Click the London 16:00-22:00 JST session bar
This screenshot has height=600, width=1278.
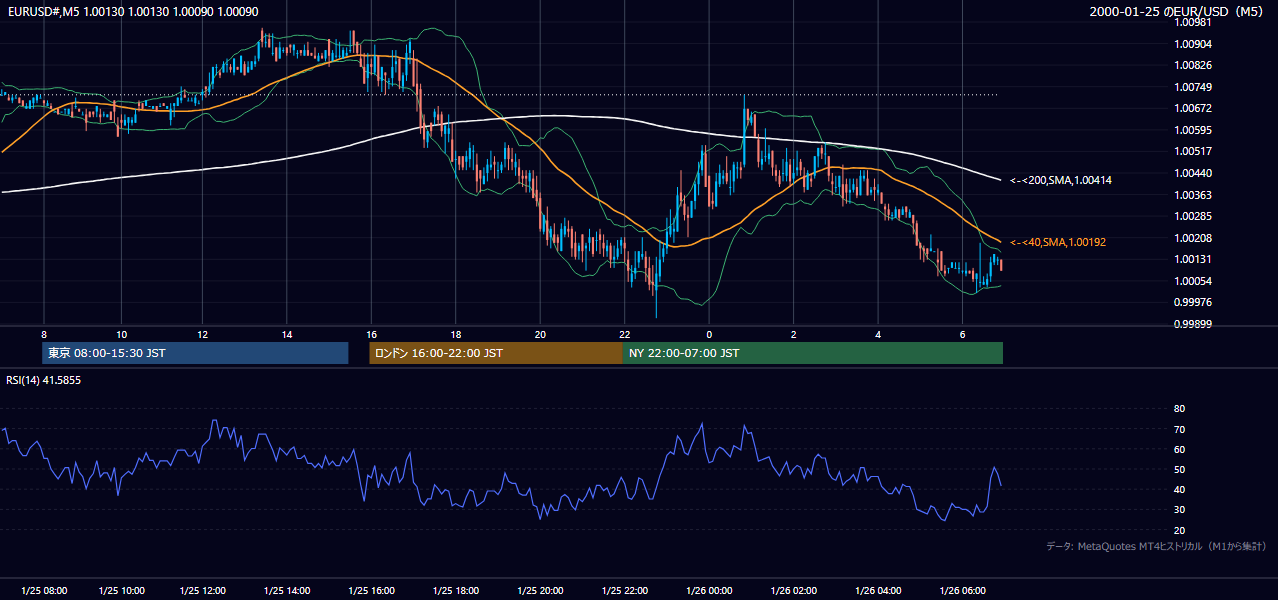click(496, 353)
